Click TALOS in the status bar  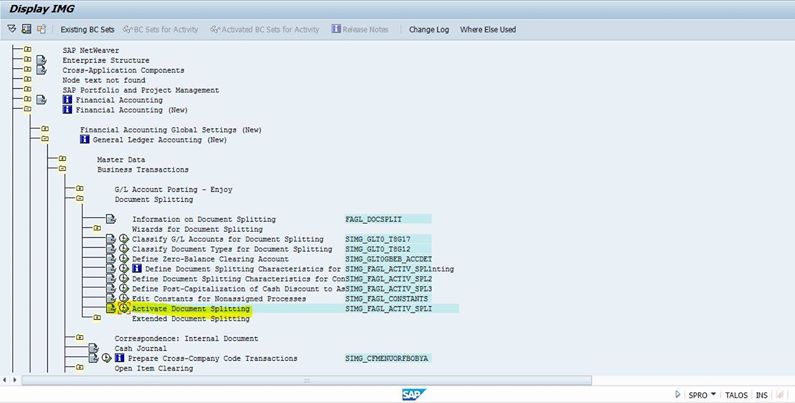736,395
